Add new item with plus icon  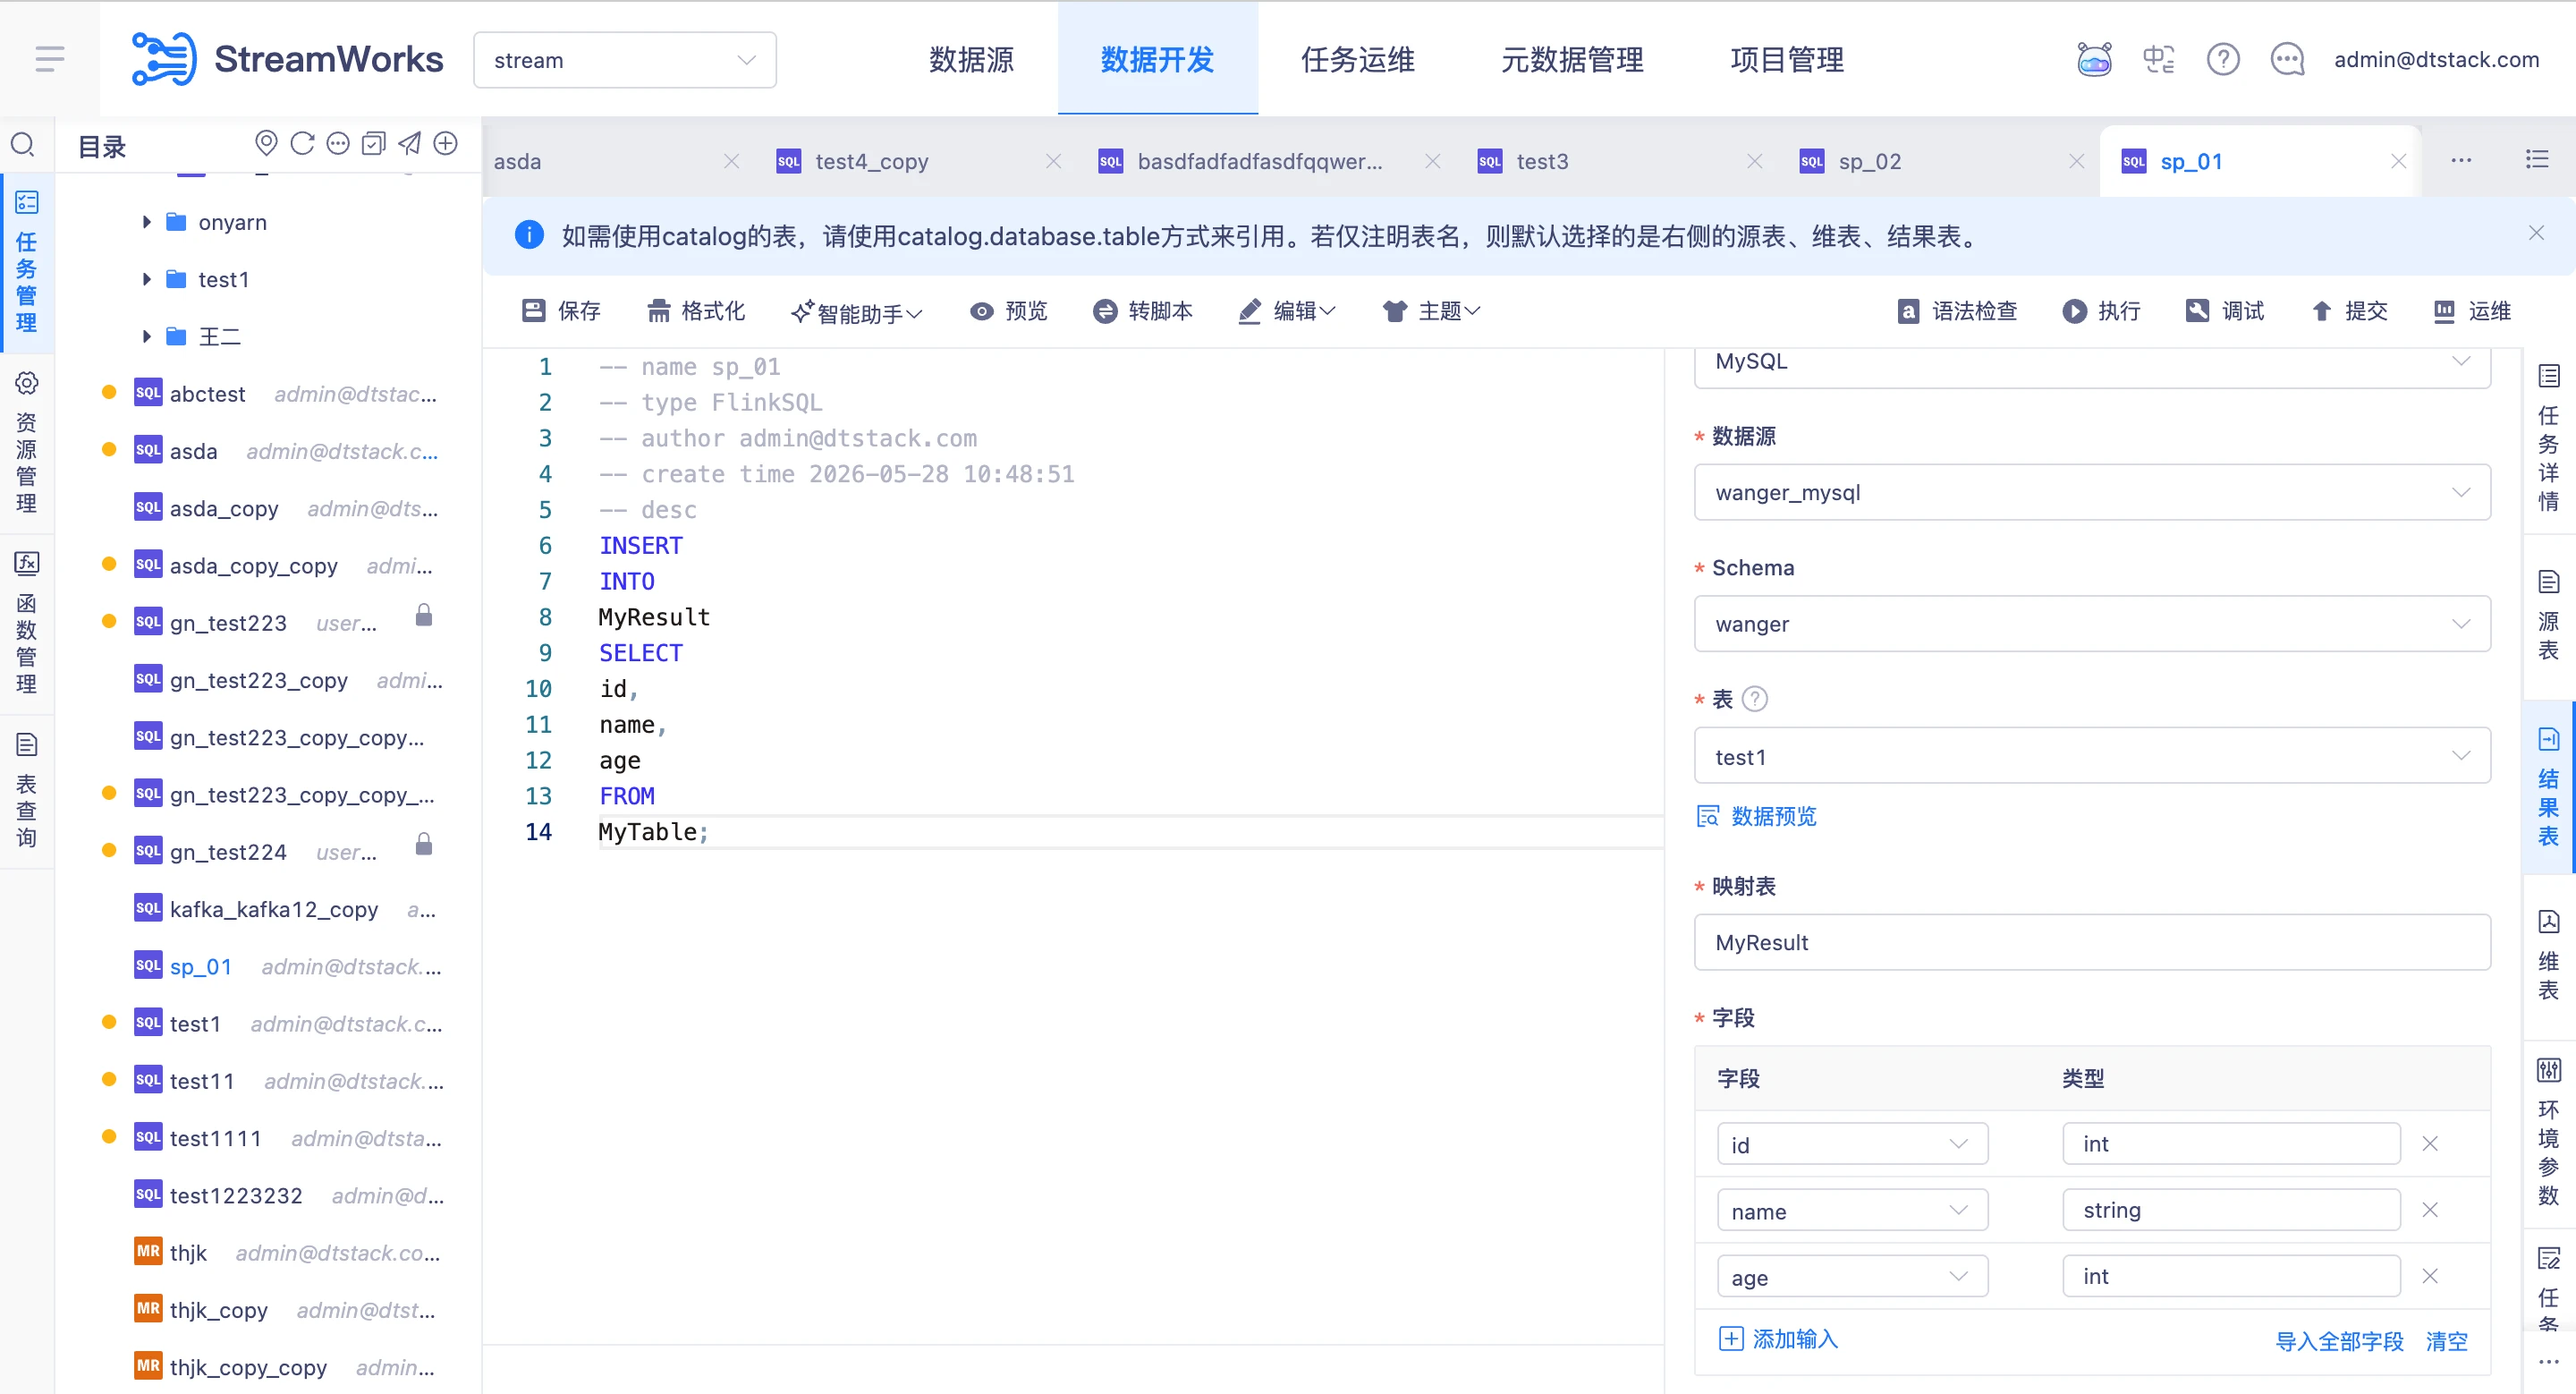click(446, 144)
